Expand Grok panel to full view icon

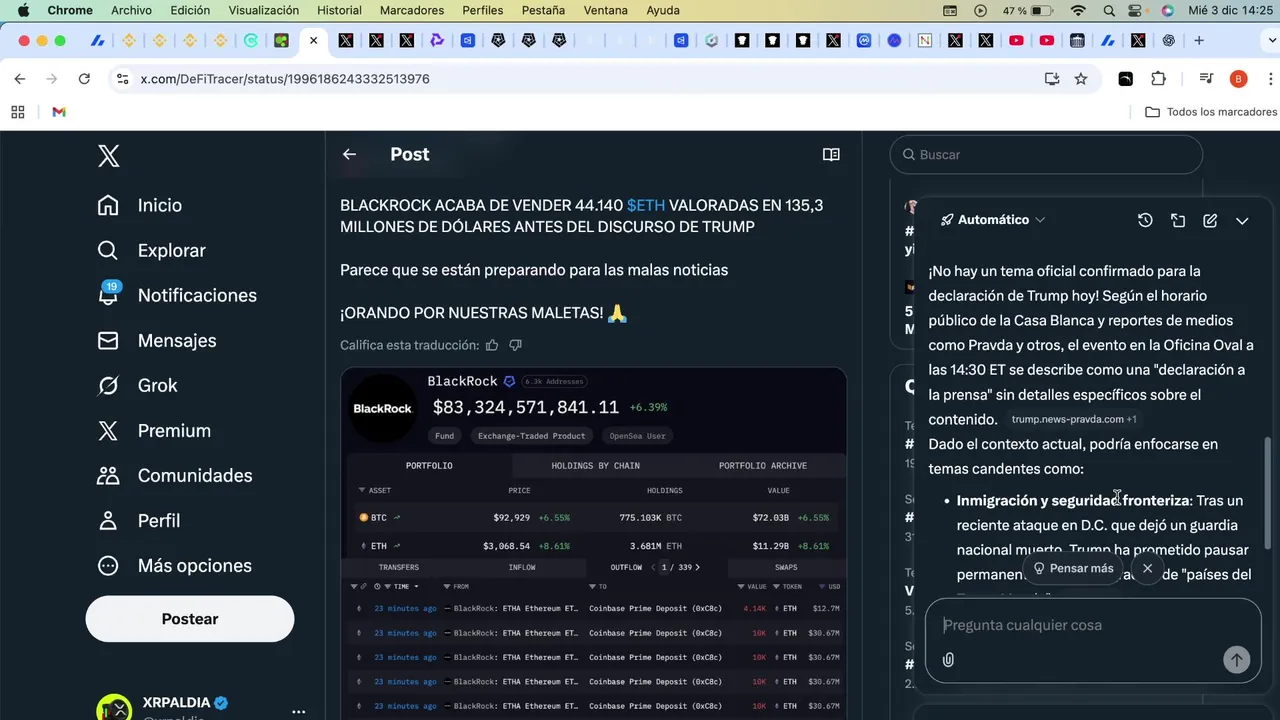pos(1178,220)
